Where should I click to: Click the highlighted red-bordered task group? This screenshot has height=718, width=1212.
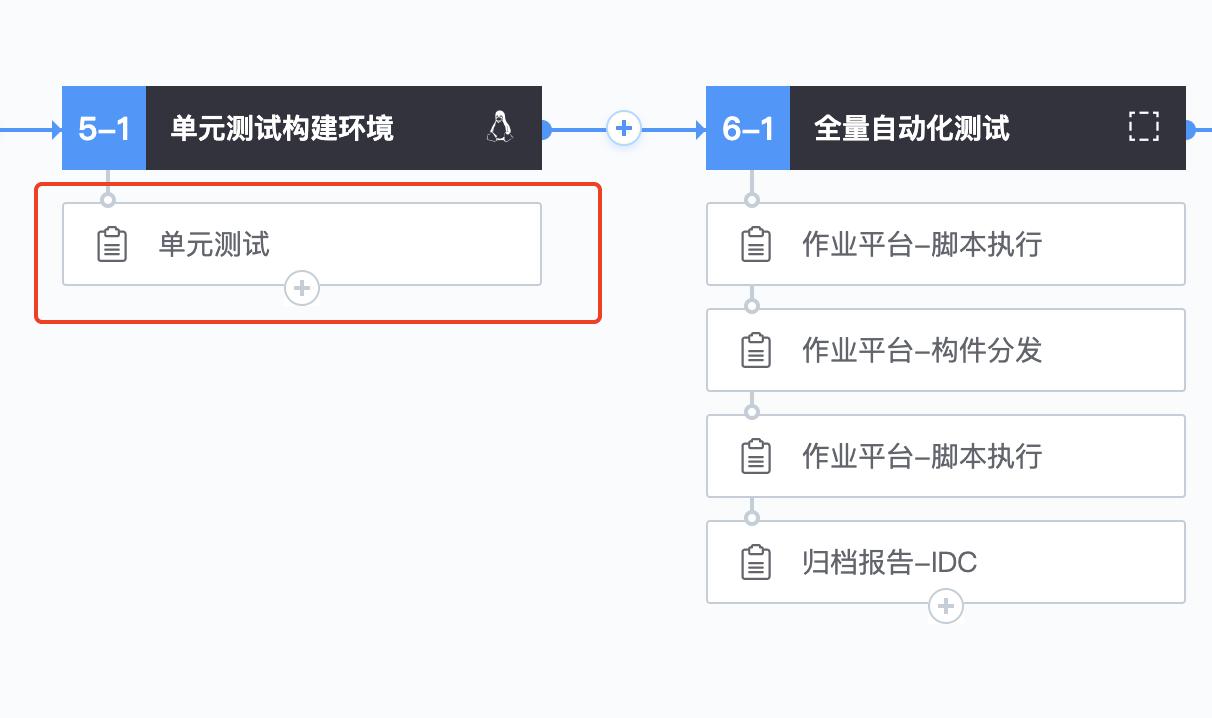click(x=318, y=251)
